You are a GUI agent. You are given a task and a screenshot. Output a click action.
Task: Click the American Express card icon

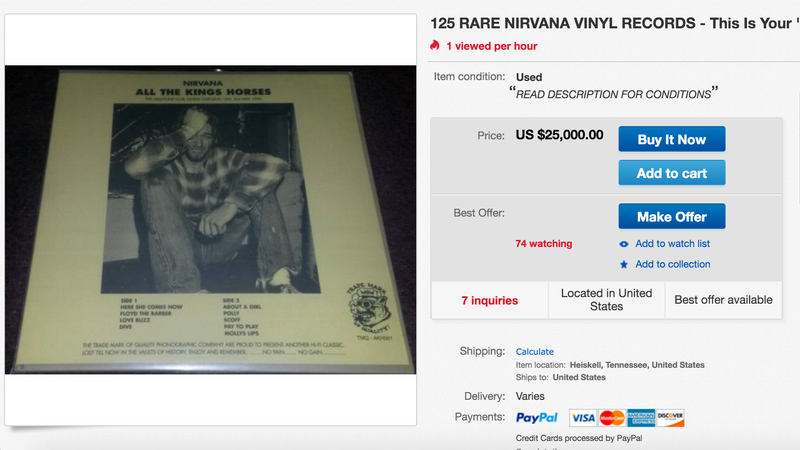point(641,418)
